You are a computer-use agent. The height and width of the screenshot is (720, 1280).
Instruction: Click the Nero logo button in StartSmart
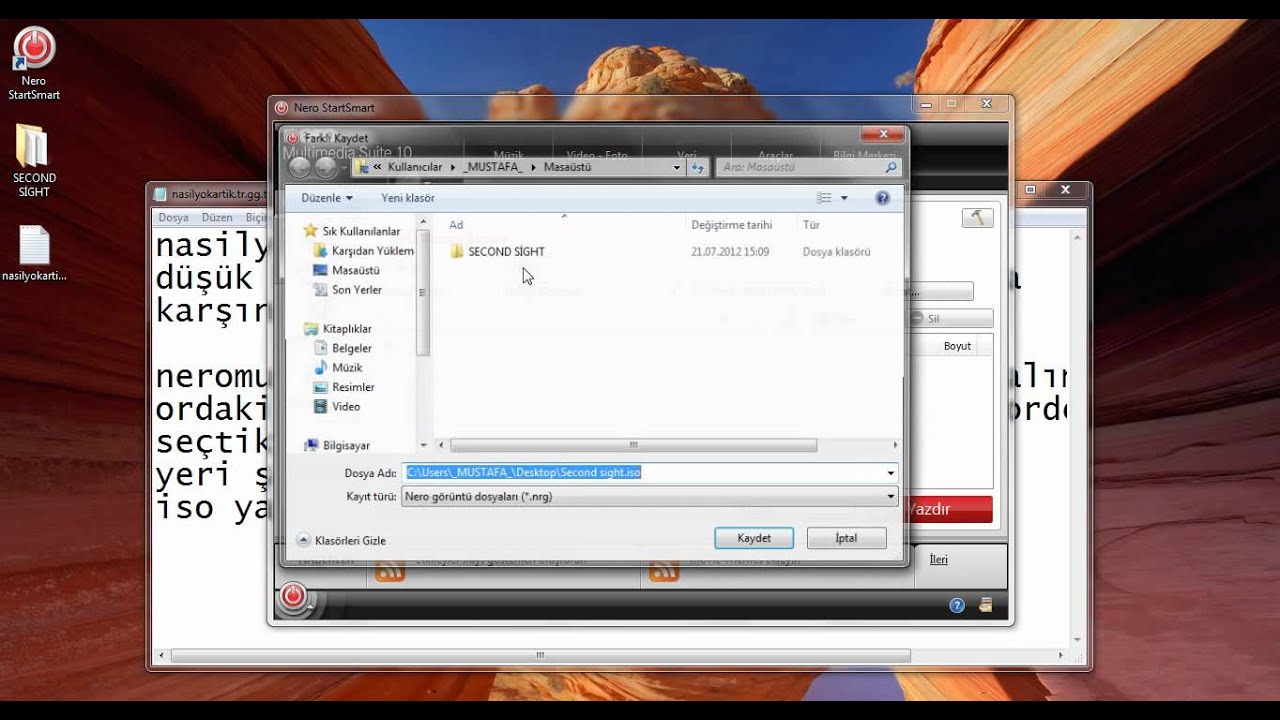[292, 597]
